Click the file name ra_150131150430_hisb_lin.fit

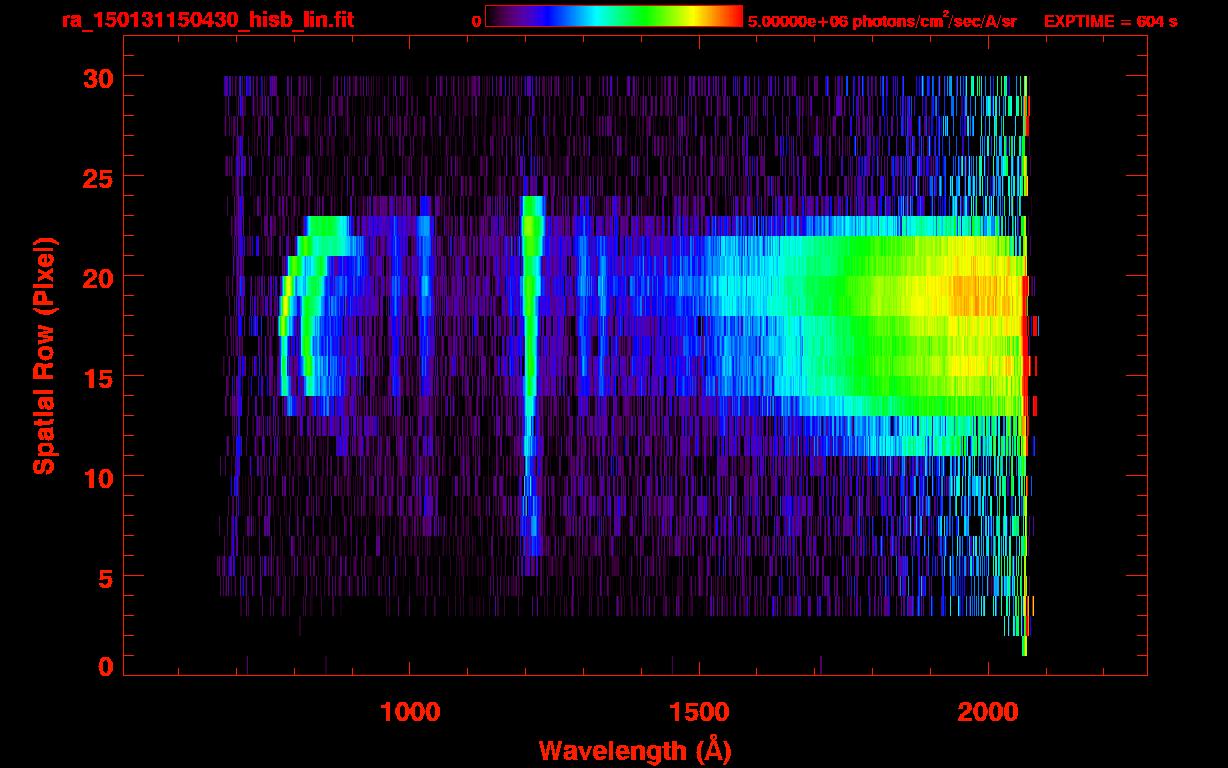point(207,21)
